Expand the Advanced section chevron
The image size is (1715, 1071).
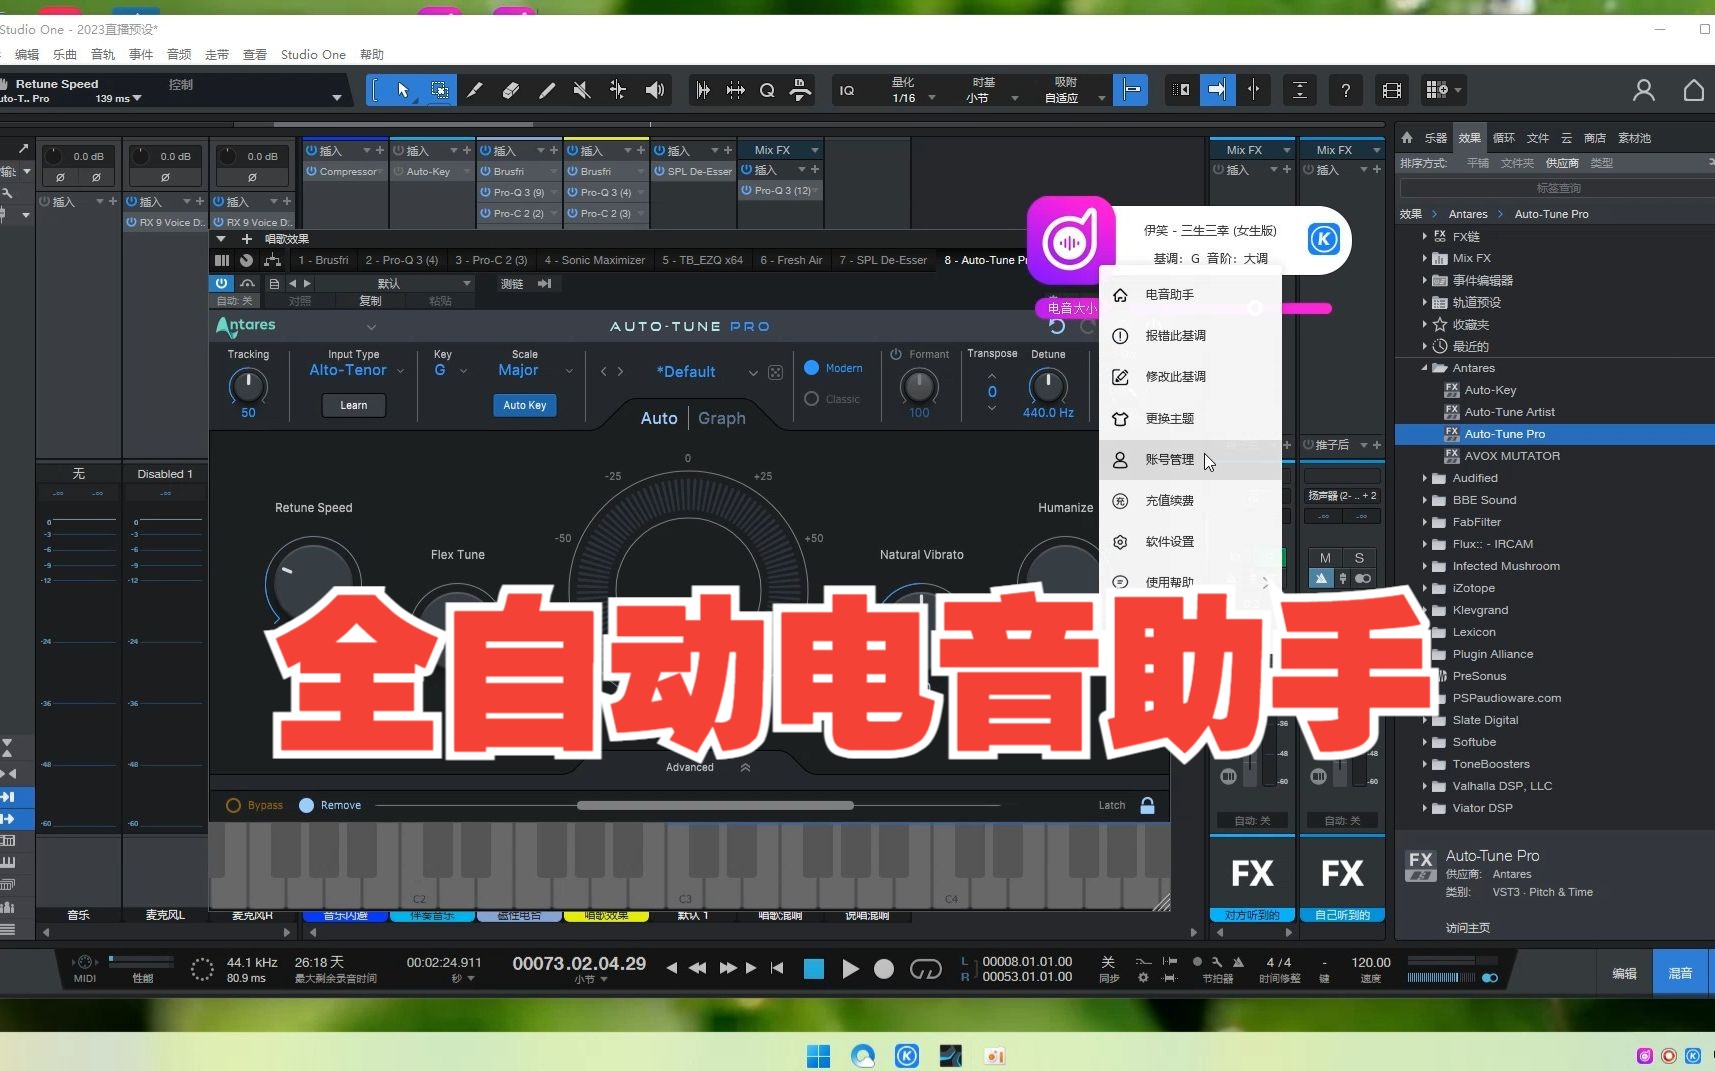click(x=745, y=767)
